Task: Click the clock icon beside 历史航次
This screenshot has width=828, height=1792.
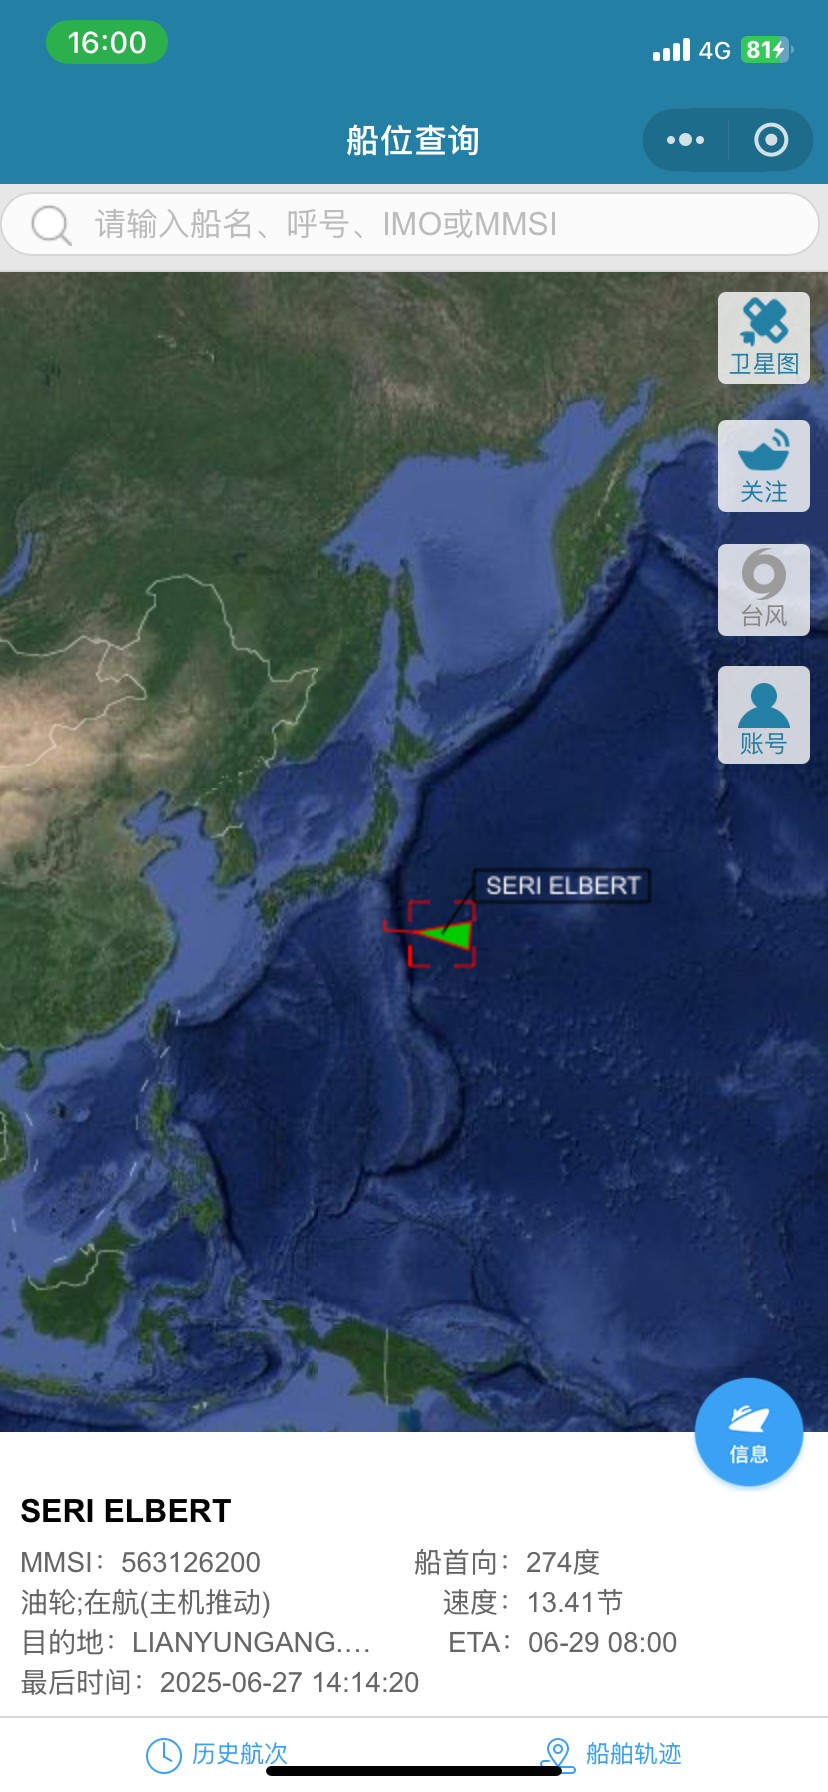Action: click(x=164, y=1755)
